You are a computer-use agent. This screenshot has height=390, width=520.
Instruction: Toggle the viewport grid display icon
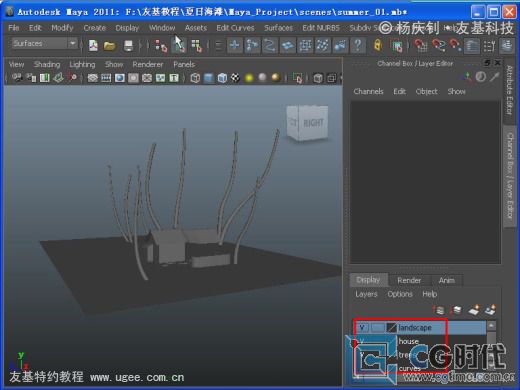pos(92,78)
